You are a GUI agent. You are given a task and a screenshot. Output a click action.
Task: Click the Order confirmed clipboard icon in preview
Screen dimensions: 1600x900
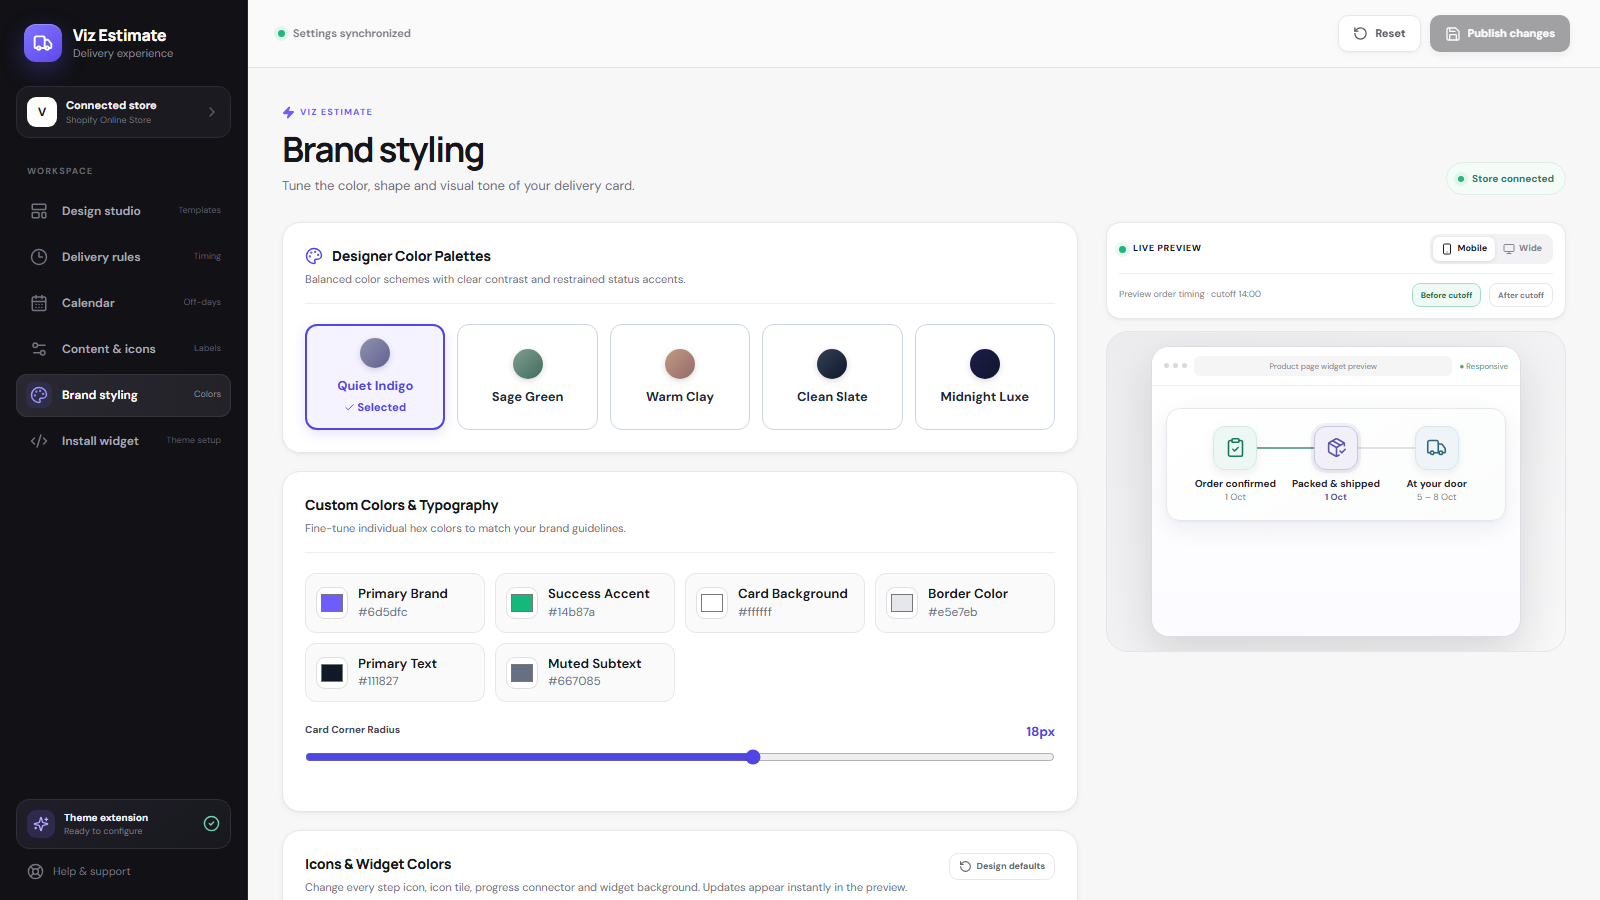click(1235, 448)
